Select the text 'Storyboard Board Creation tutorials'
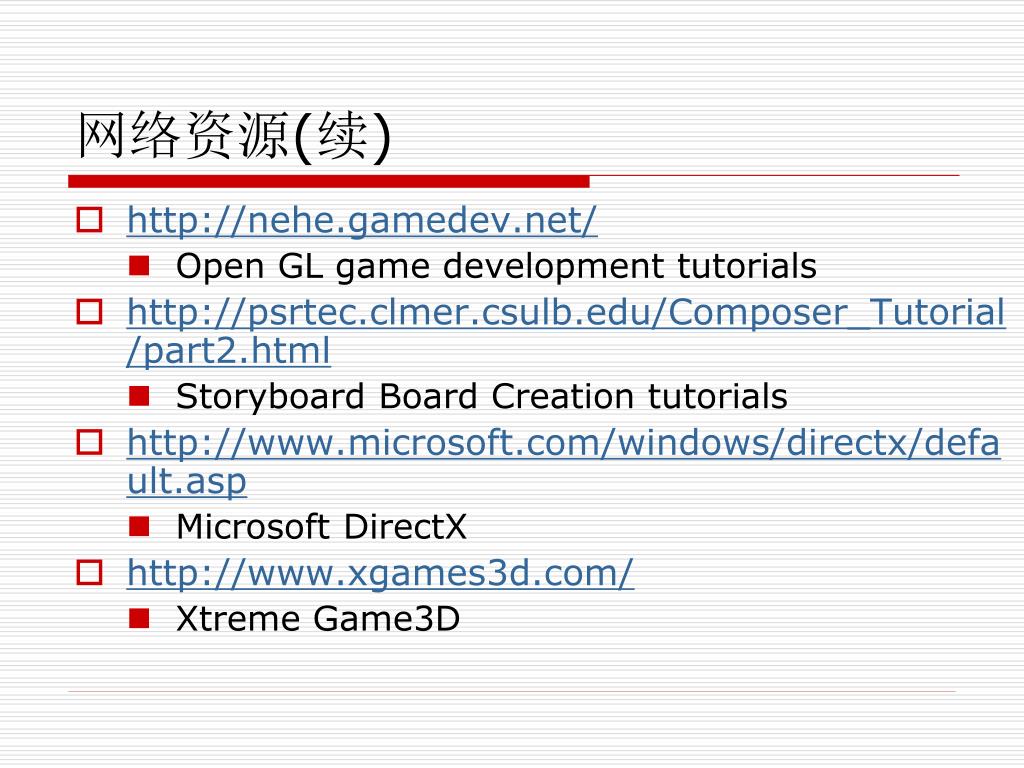Viewport: 1024px width, 768px height. (482, 396)
